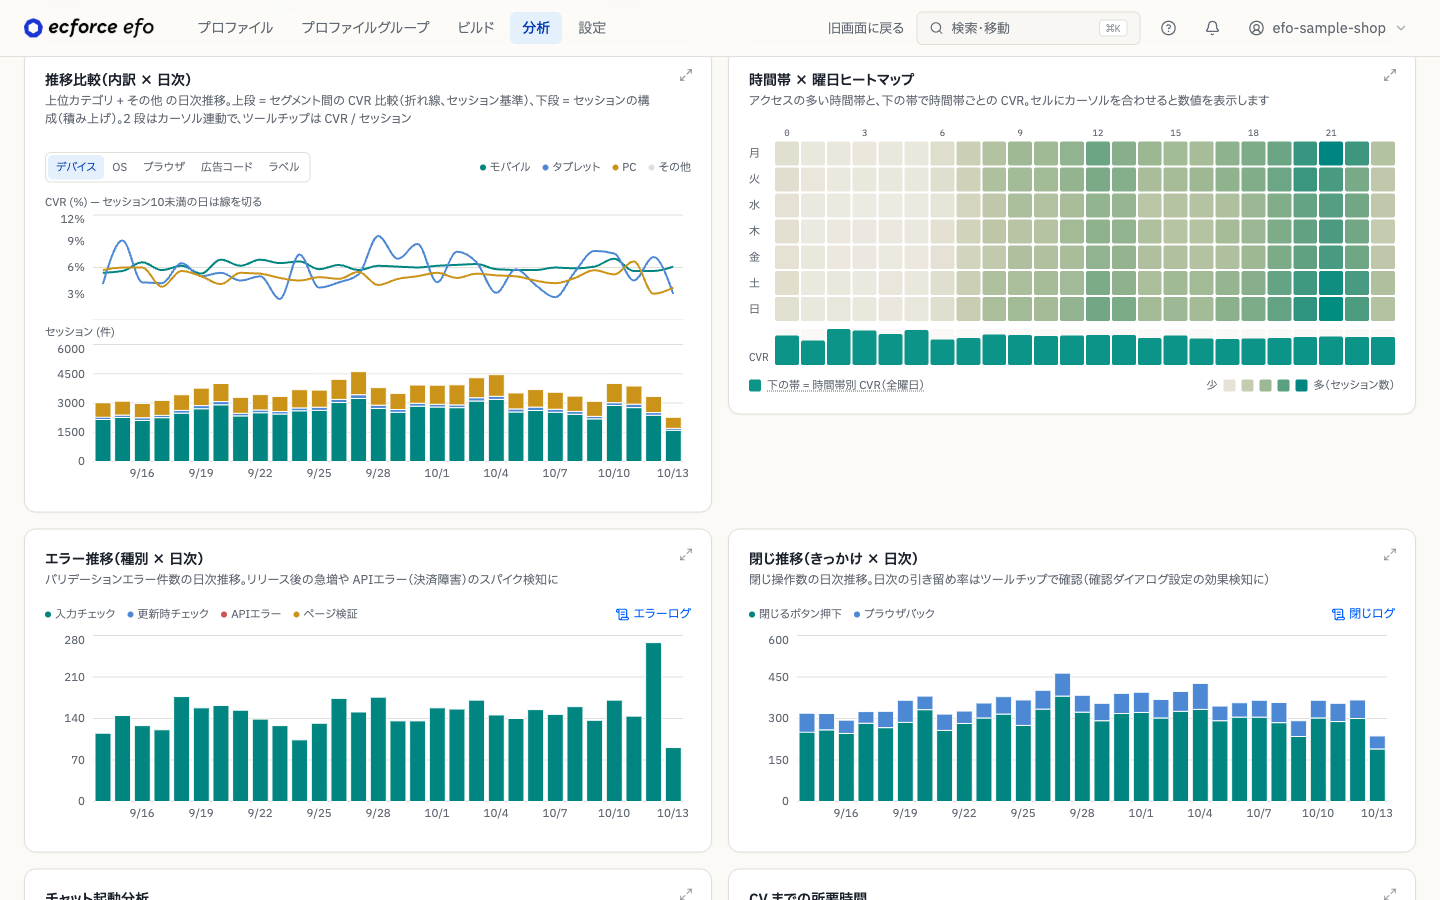Toggle the 閉じるボタン押下 legend series
The width and height of the screenshot is (1440, 900).
(795, 614)
